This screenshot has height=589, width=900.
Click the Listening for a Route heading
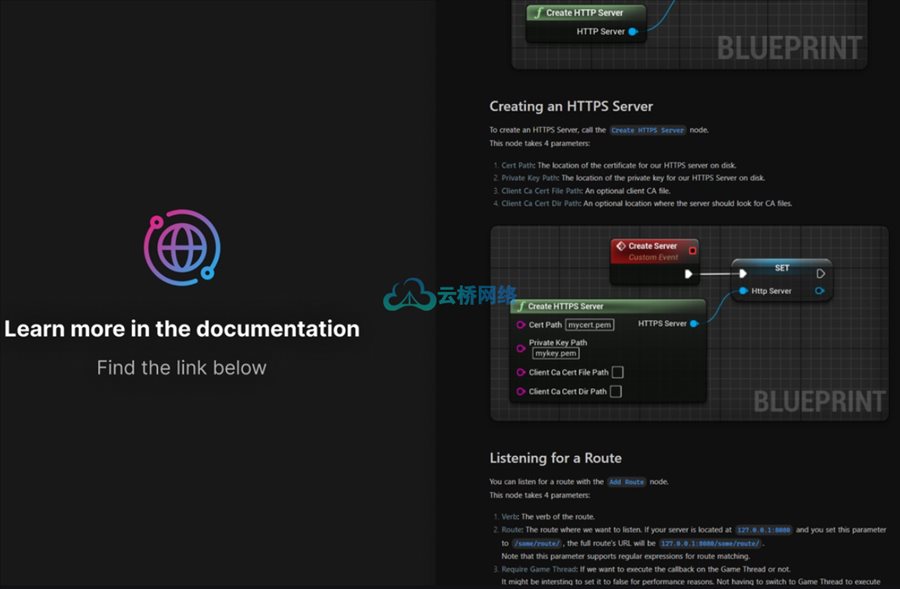(x=555, y=458)
